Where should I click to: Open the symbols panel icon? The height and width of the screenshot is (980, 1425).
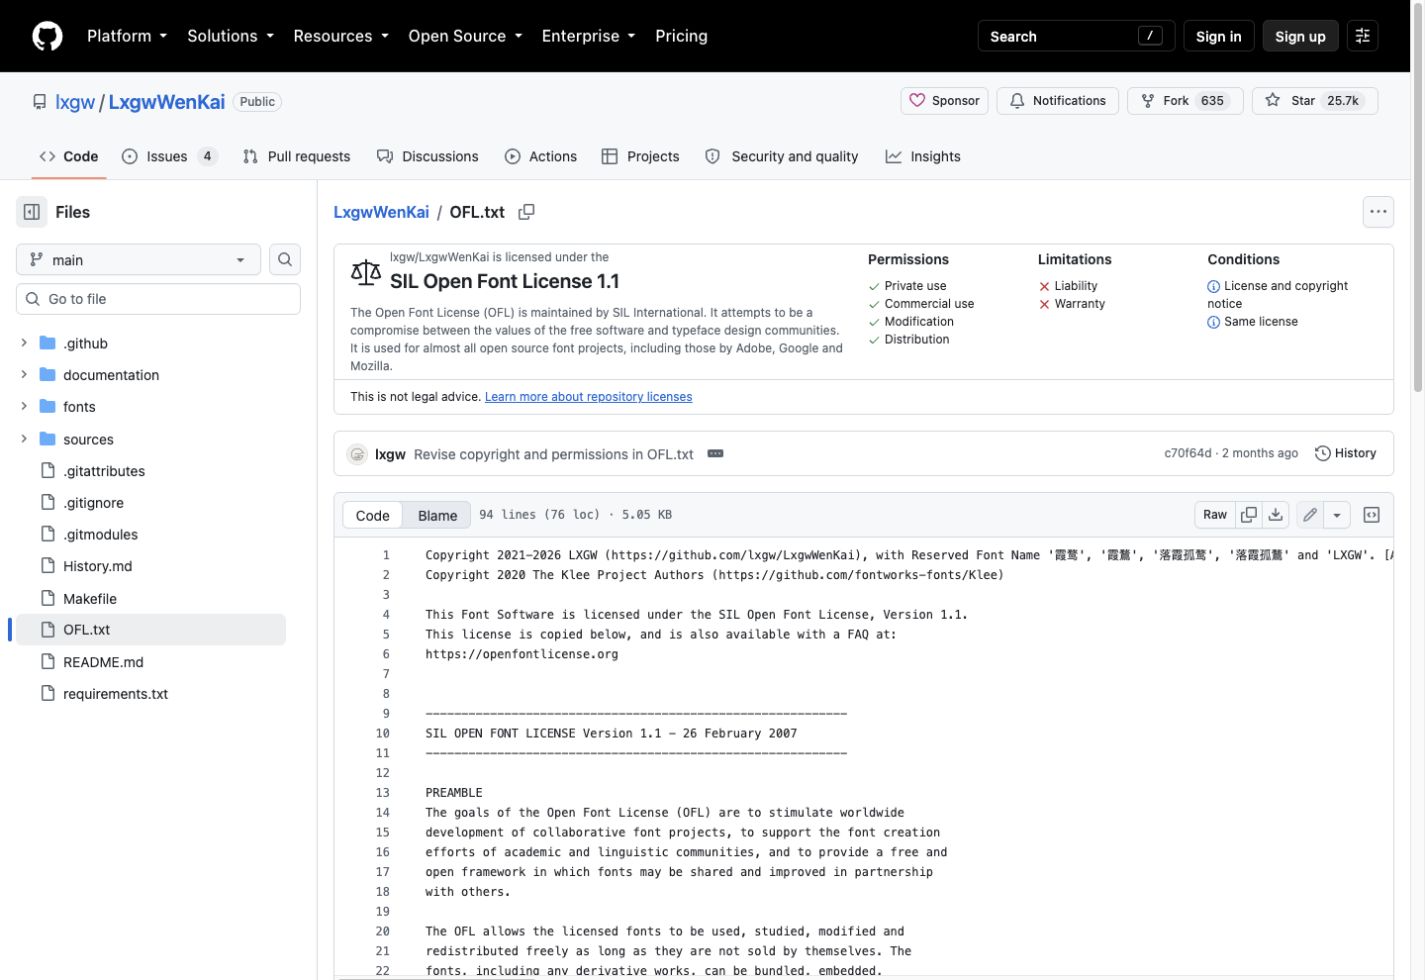coord(1372,515)
